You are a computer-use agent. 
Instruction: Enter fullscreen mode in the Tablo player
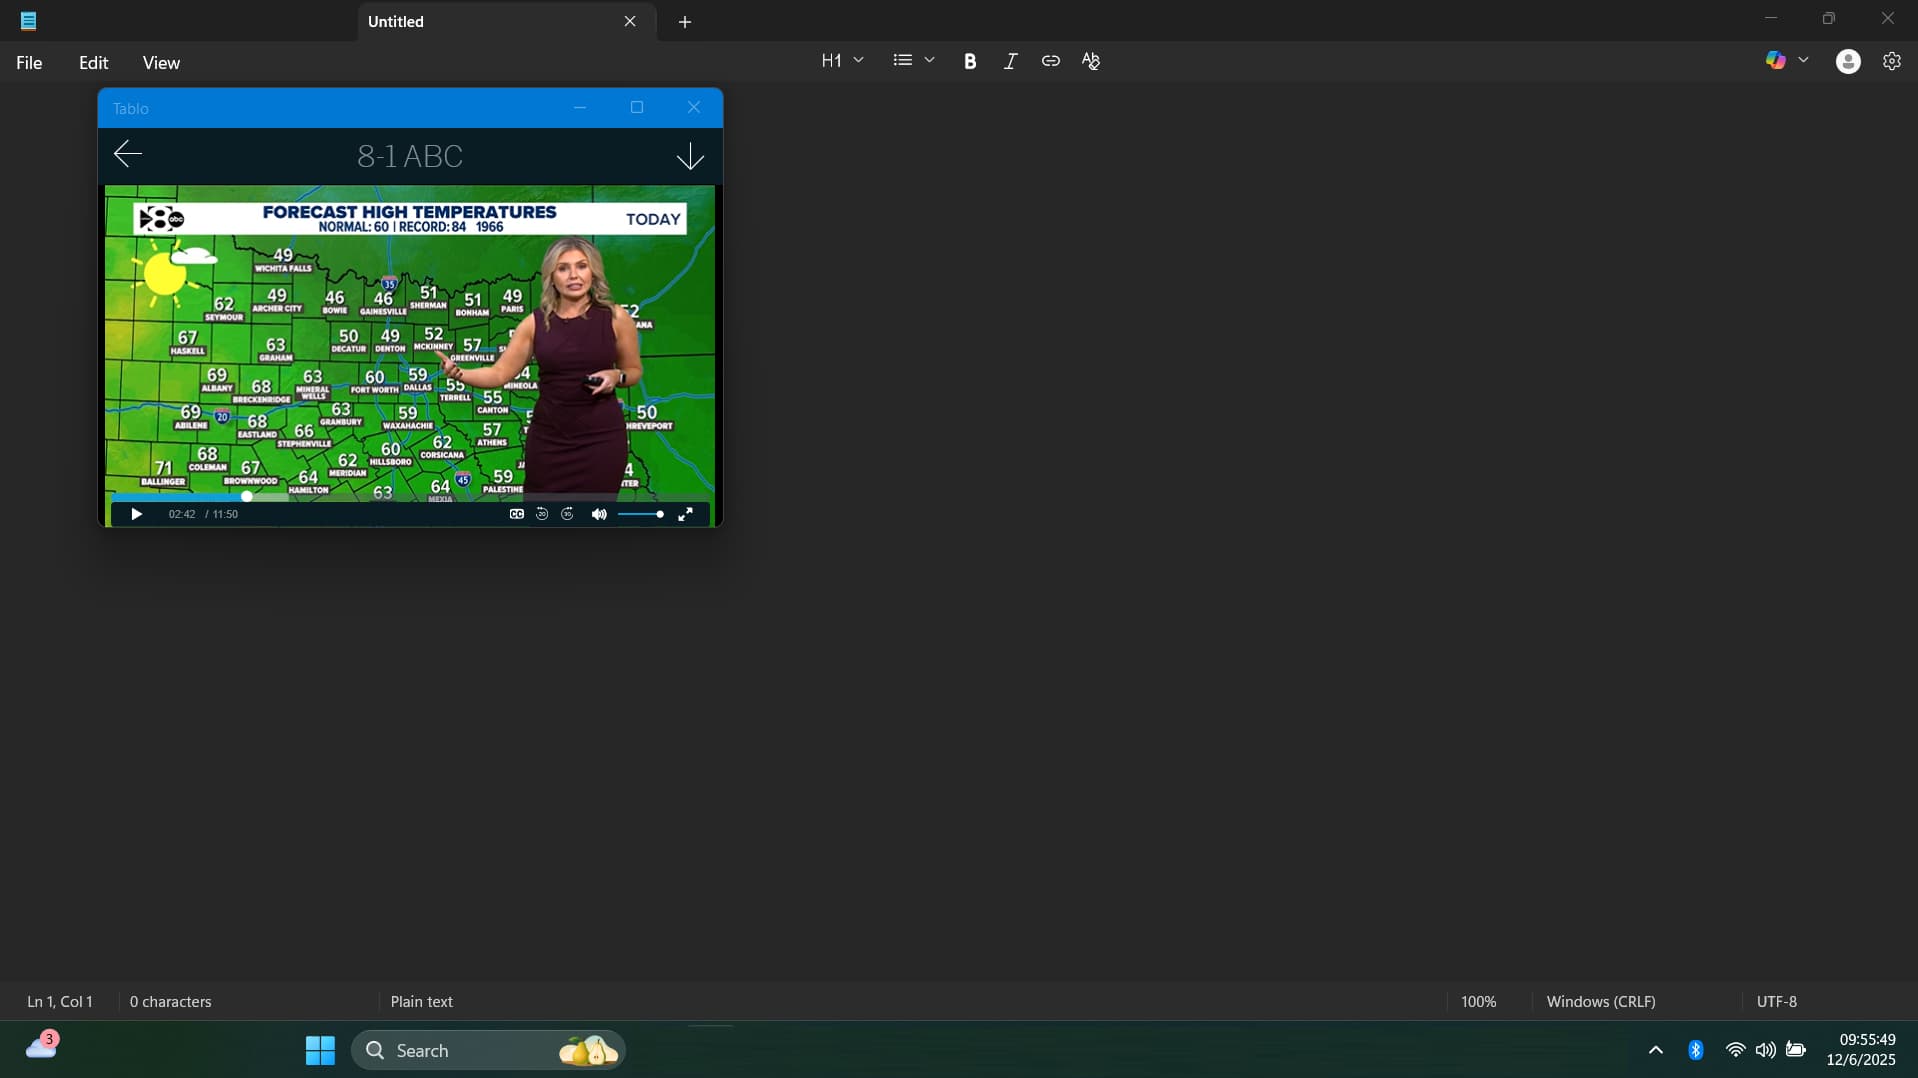pos(686,514)
